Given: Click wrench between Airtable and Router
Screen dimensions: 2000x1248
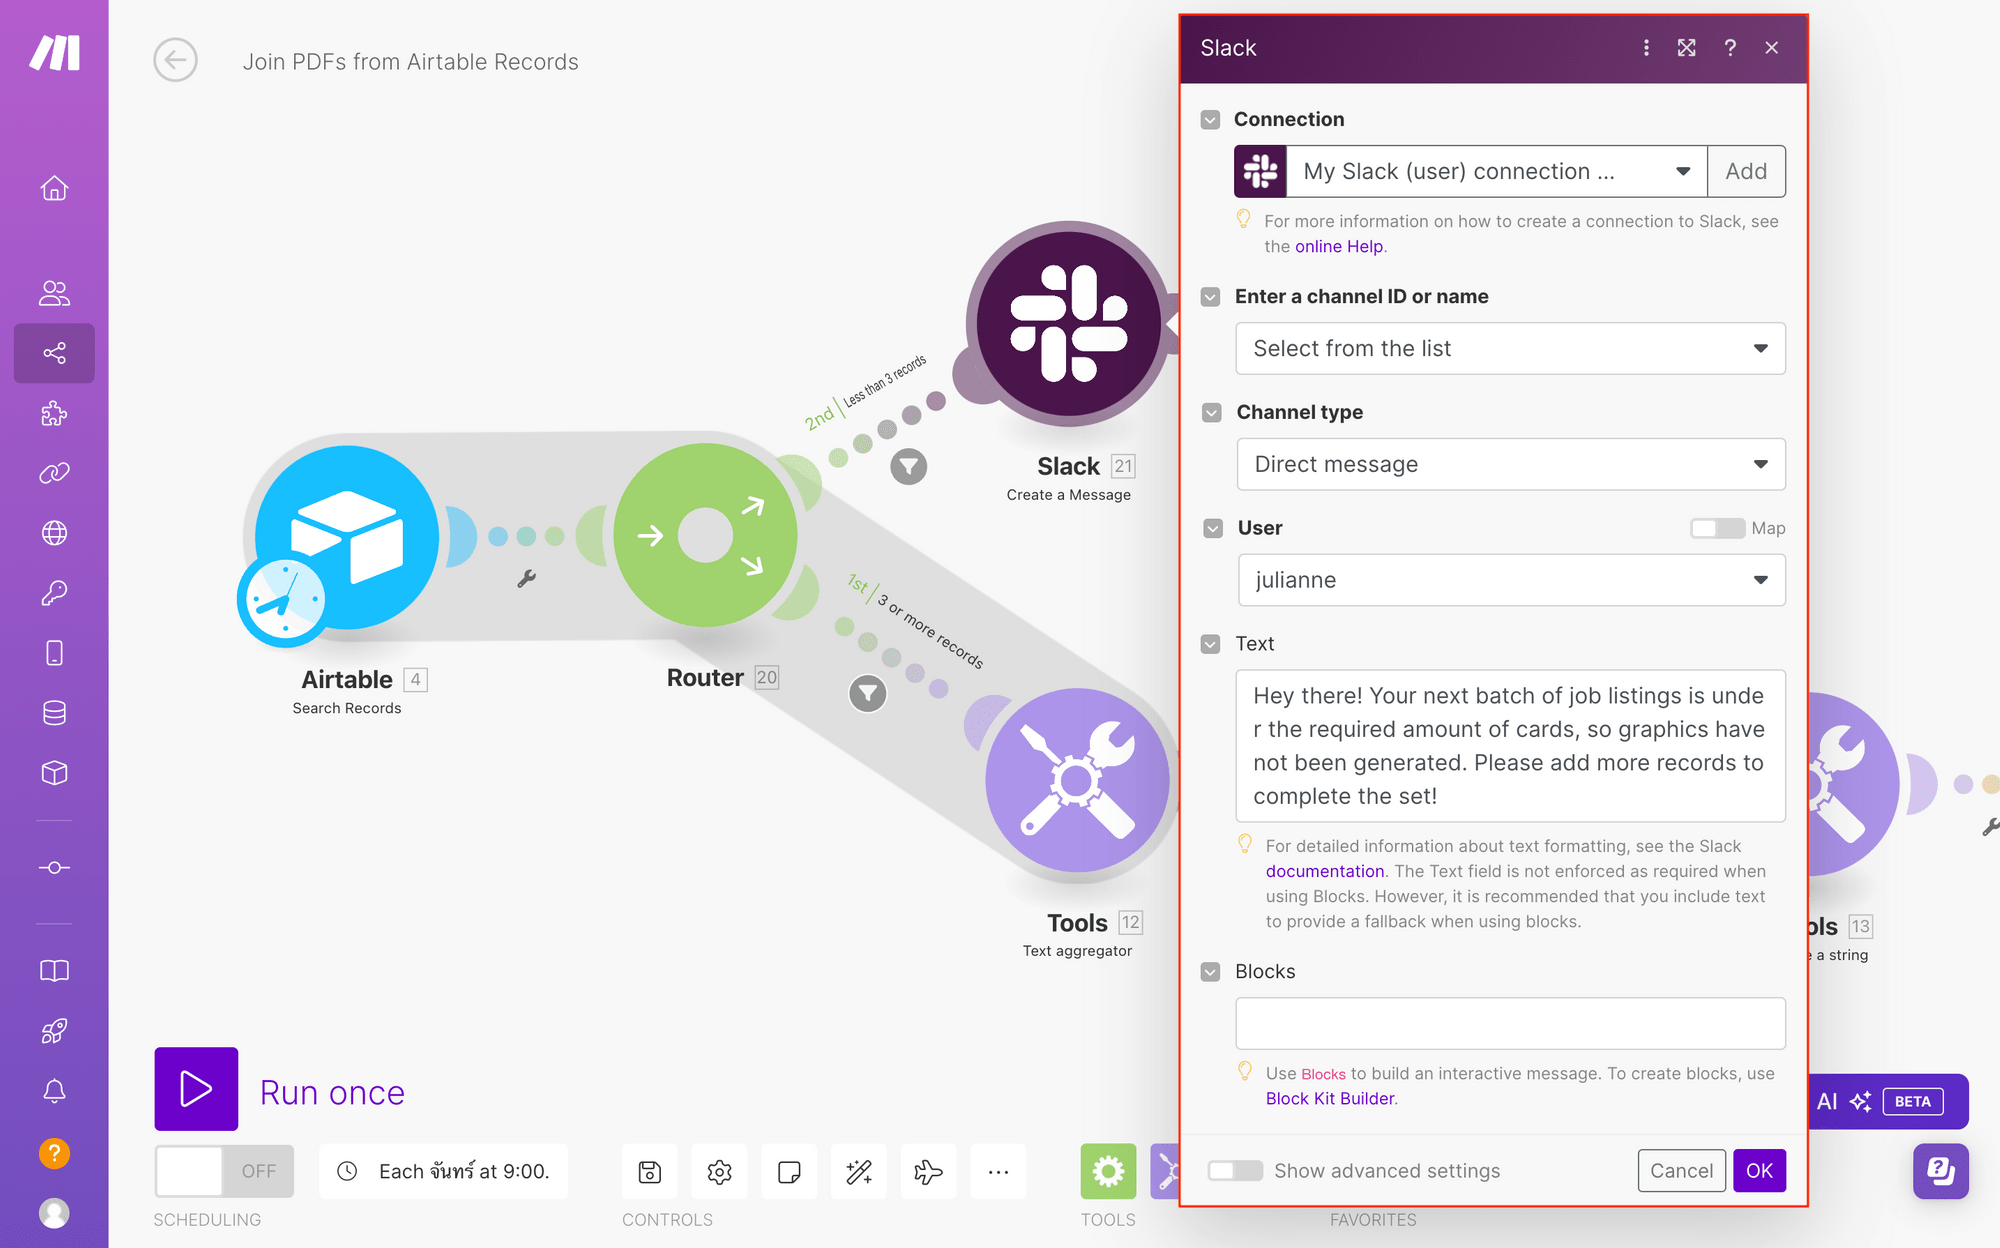Looking at the screenshot, I should [x=526, y=578].
